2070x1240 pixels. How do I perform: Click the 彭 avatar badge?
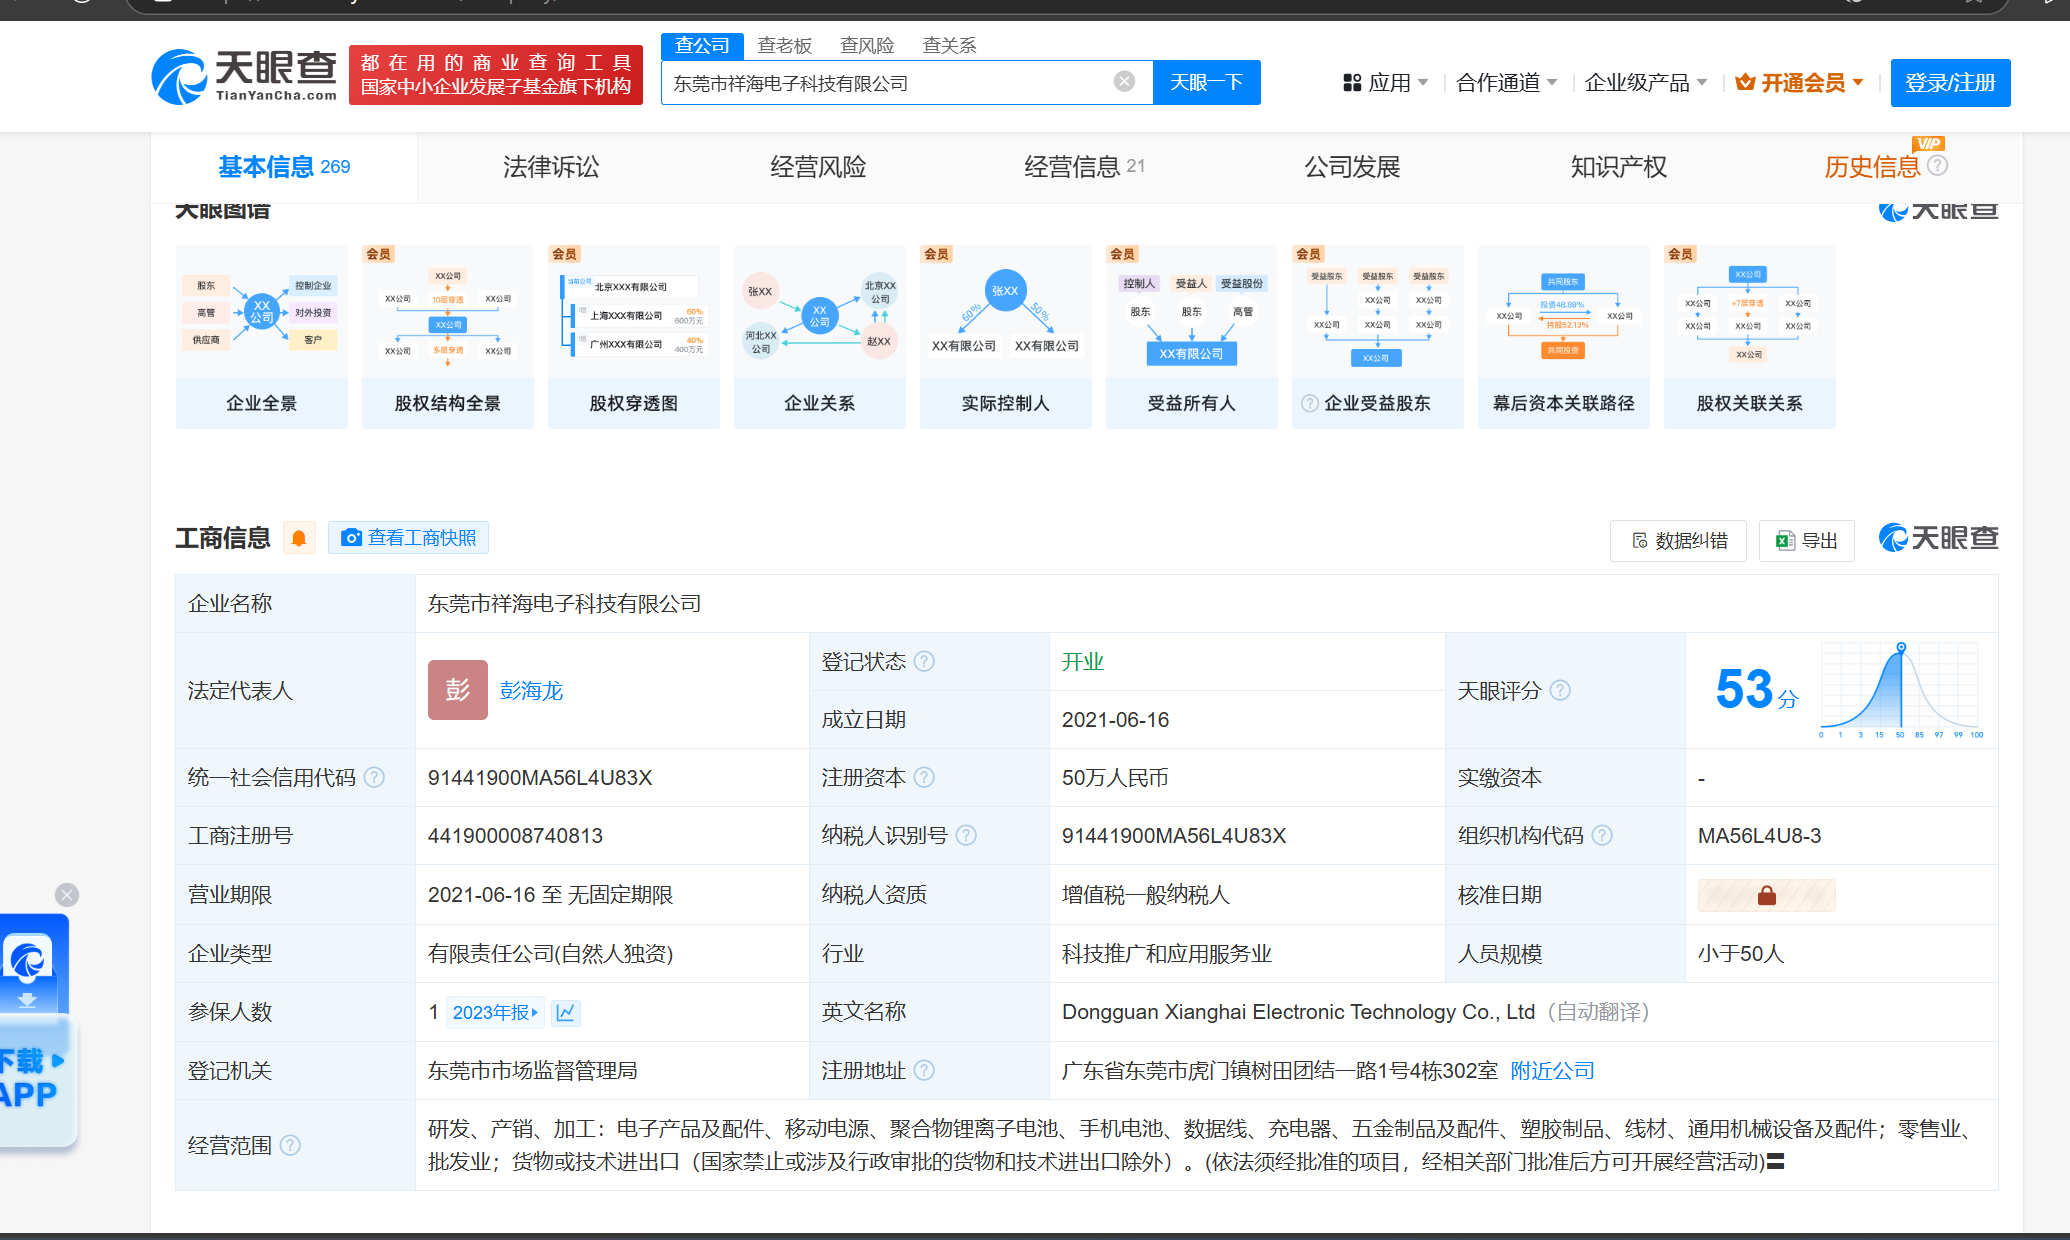[x=458, y=690]
